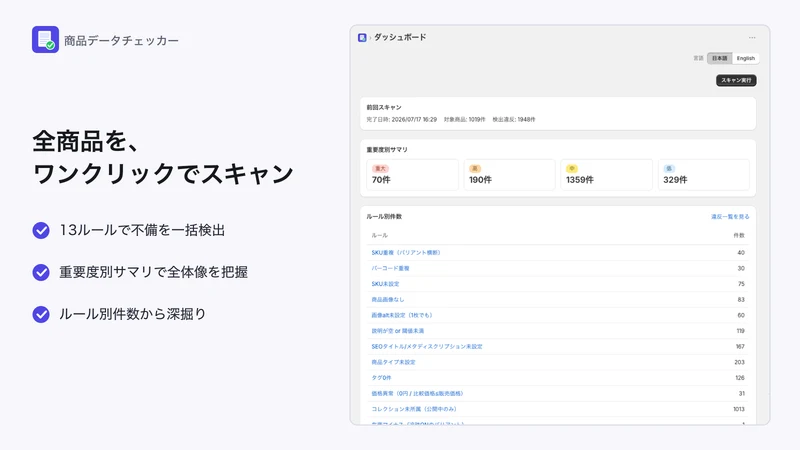
Task: Click count 40 in SKU重複 row
Action: pyautogui.click(x=741, y=253)
